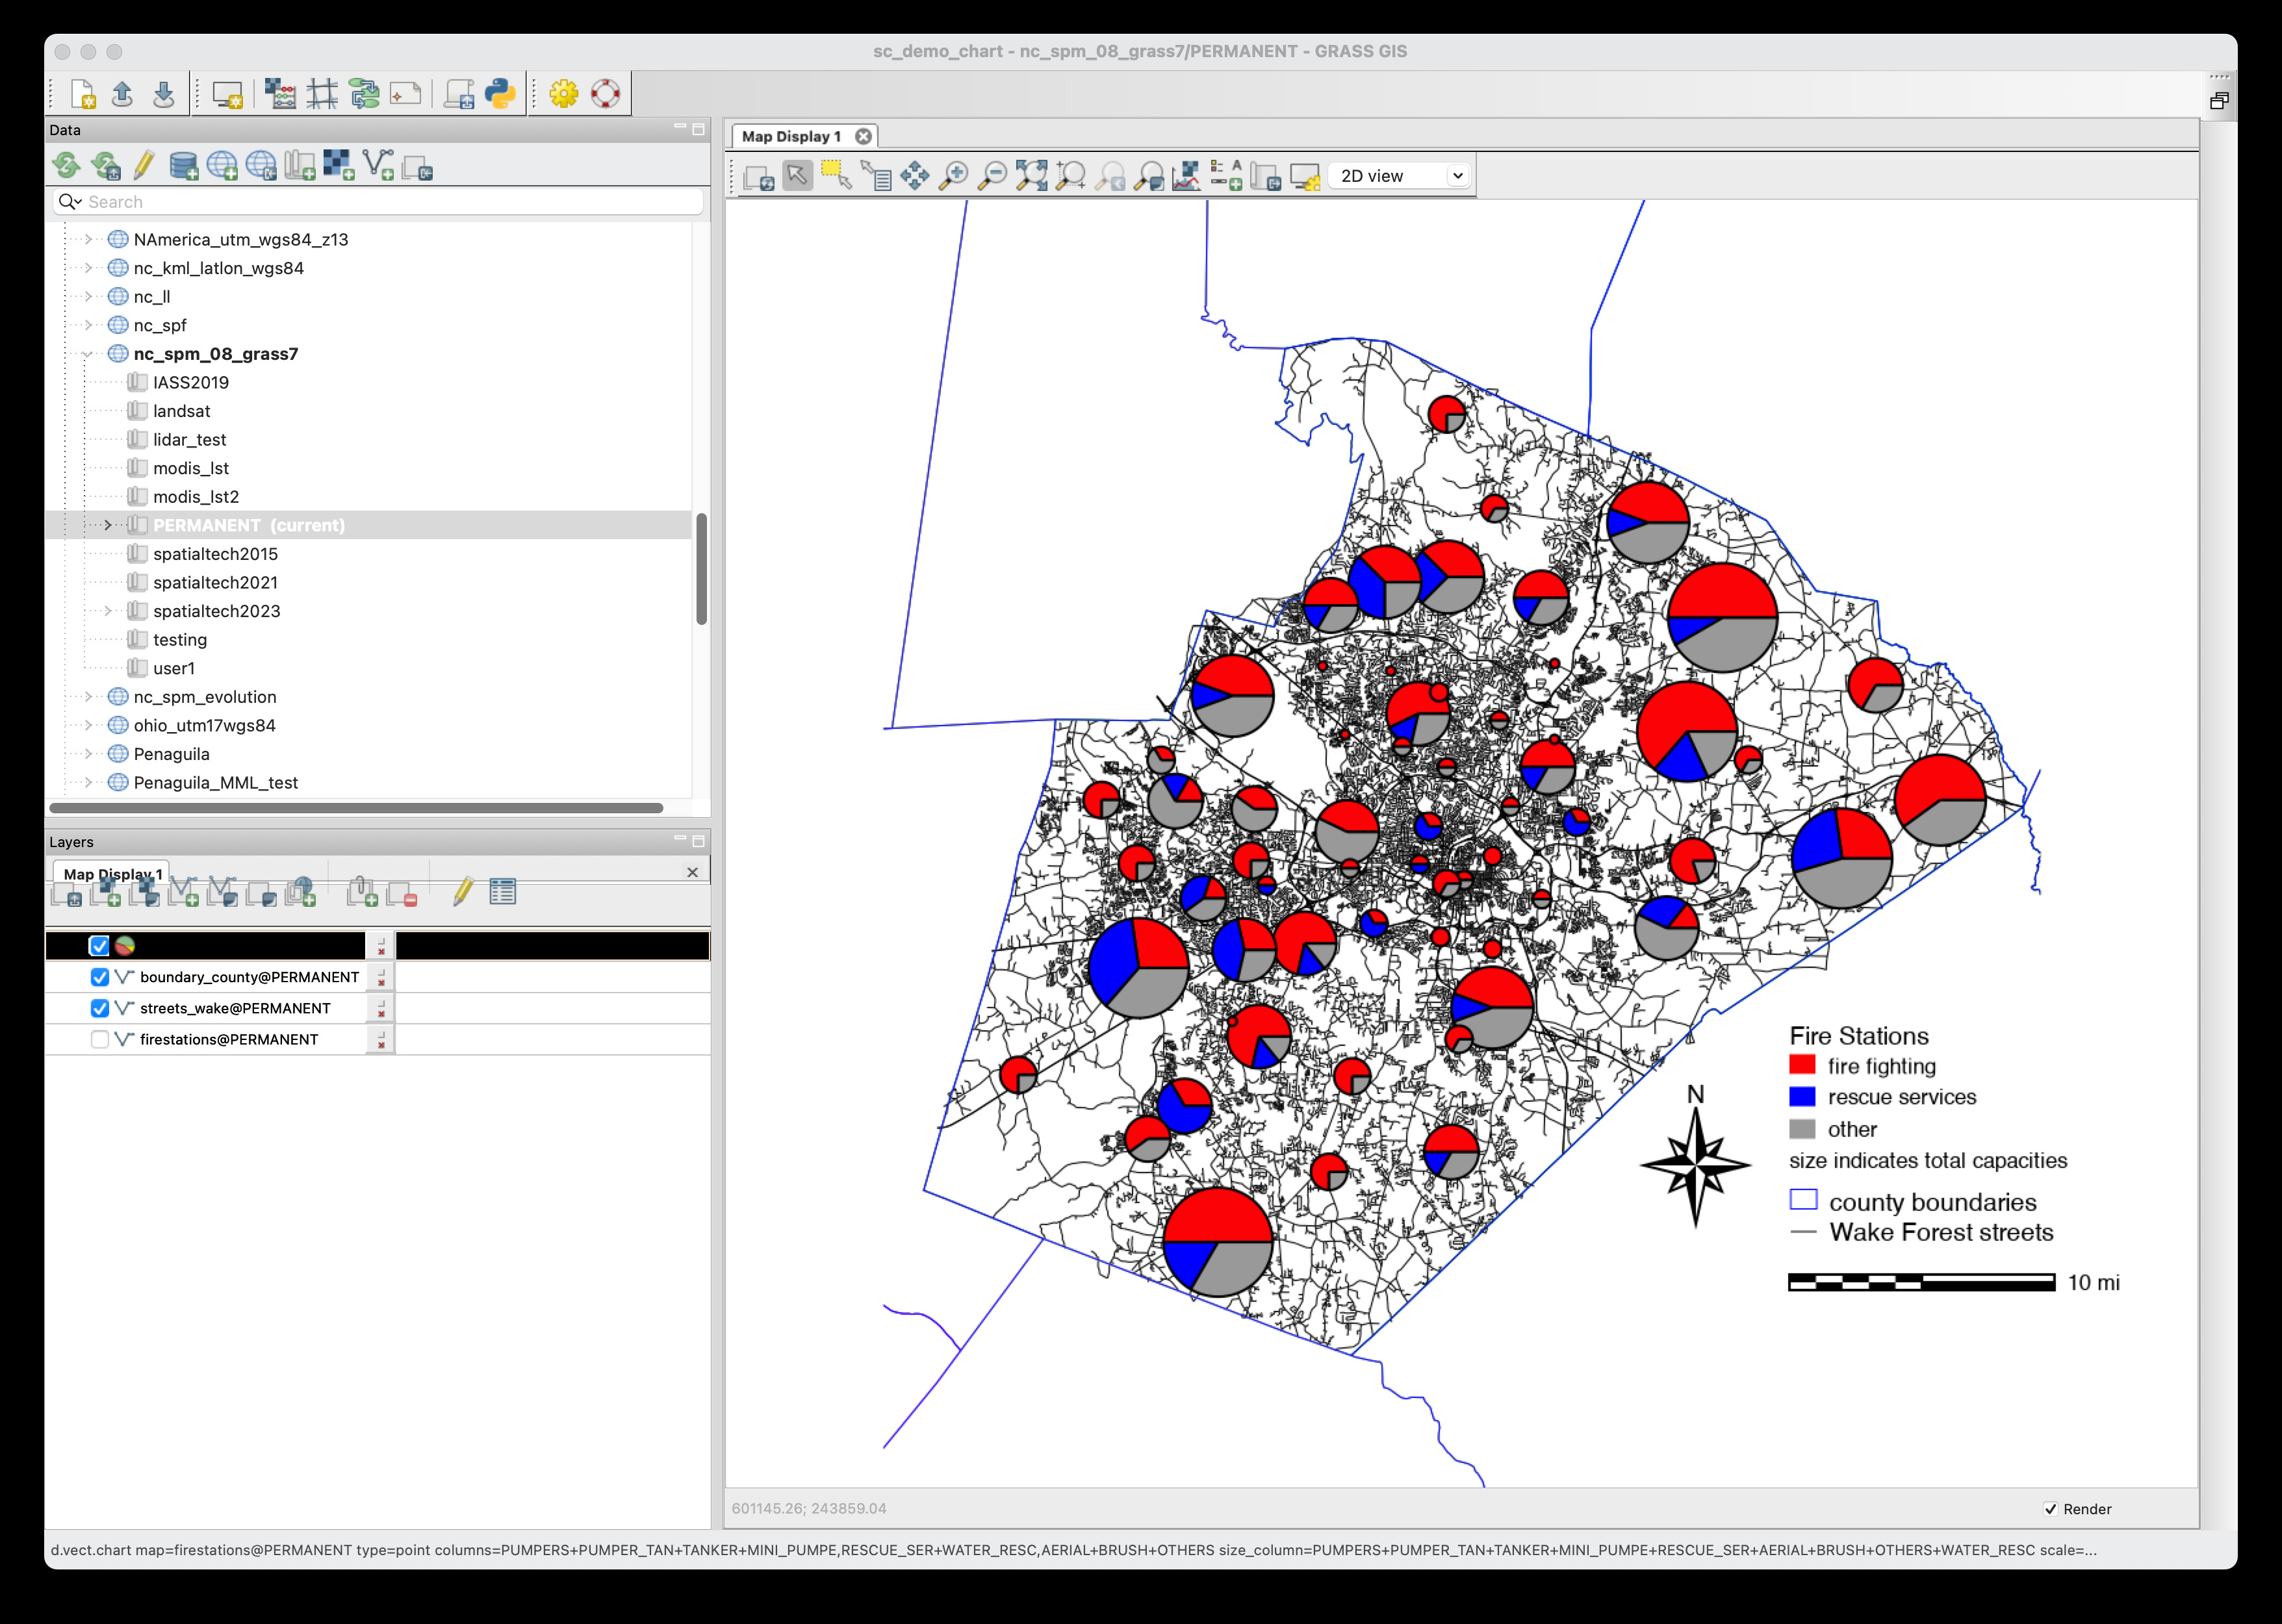The width and height of the screenshot is (2282, 1624).
Task: Select the Pan tool
Action: tap(914, 176)
